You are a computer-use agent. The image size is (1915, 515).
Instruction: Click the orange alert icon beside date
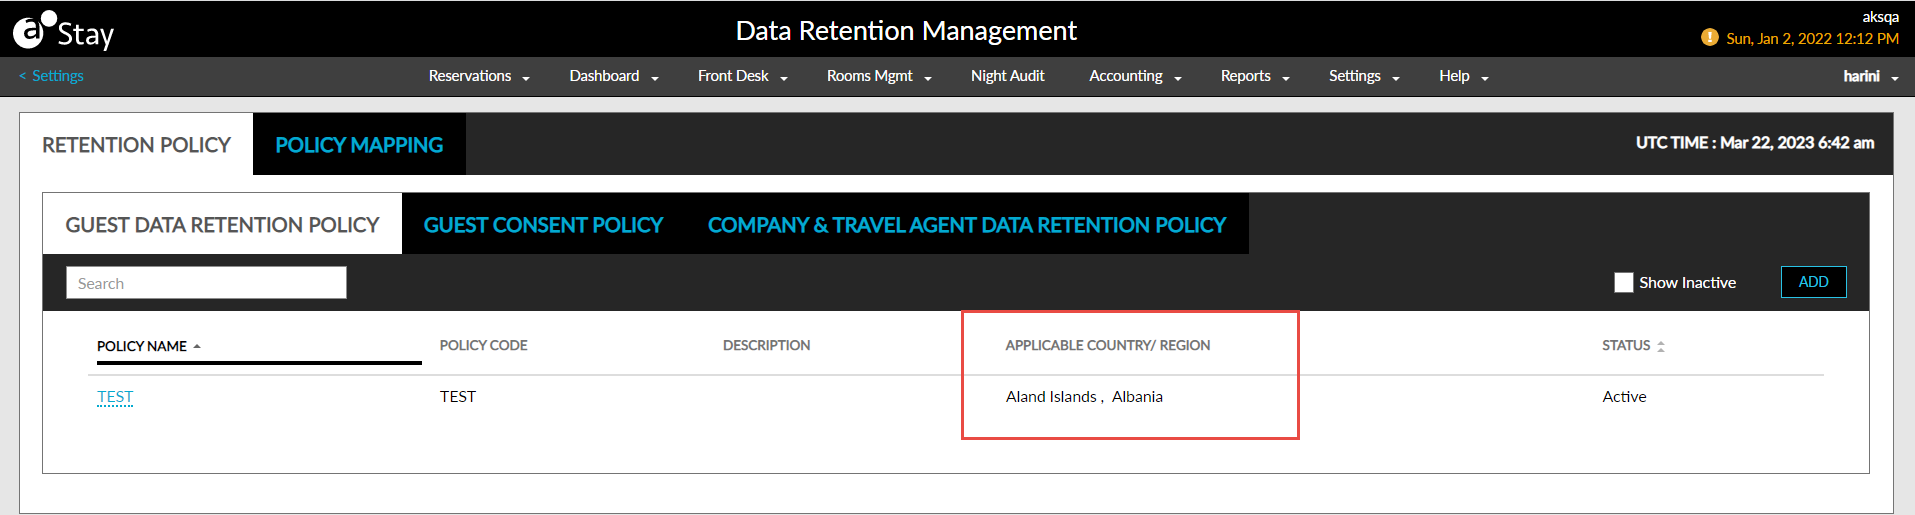[x=1709, y=38]
